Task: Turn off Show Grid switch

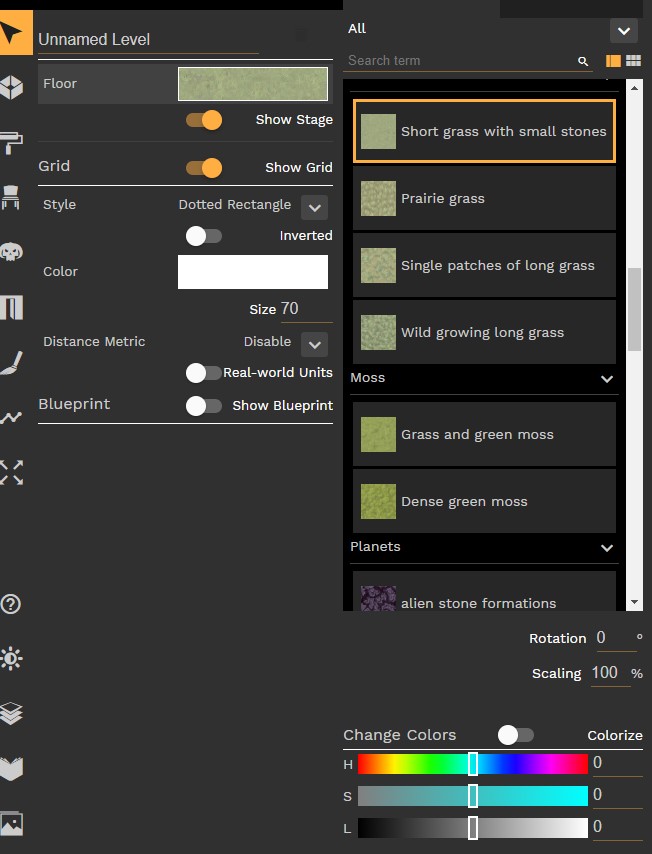Action: [204, 167]
